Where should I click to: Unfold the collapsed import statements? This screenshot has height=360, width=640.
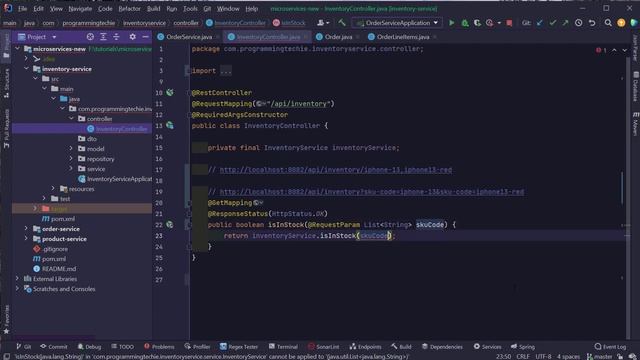coord(226,71)
